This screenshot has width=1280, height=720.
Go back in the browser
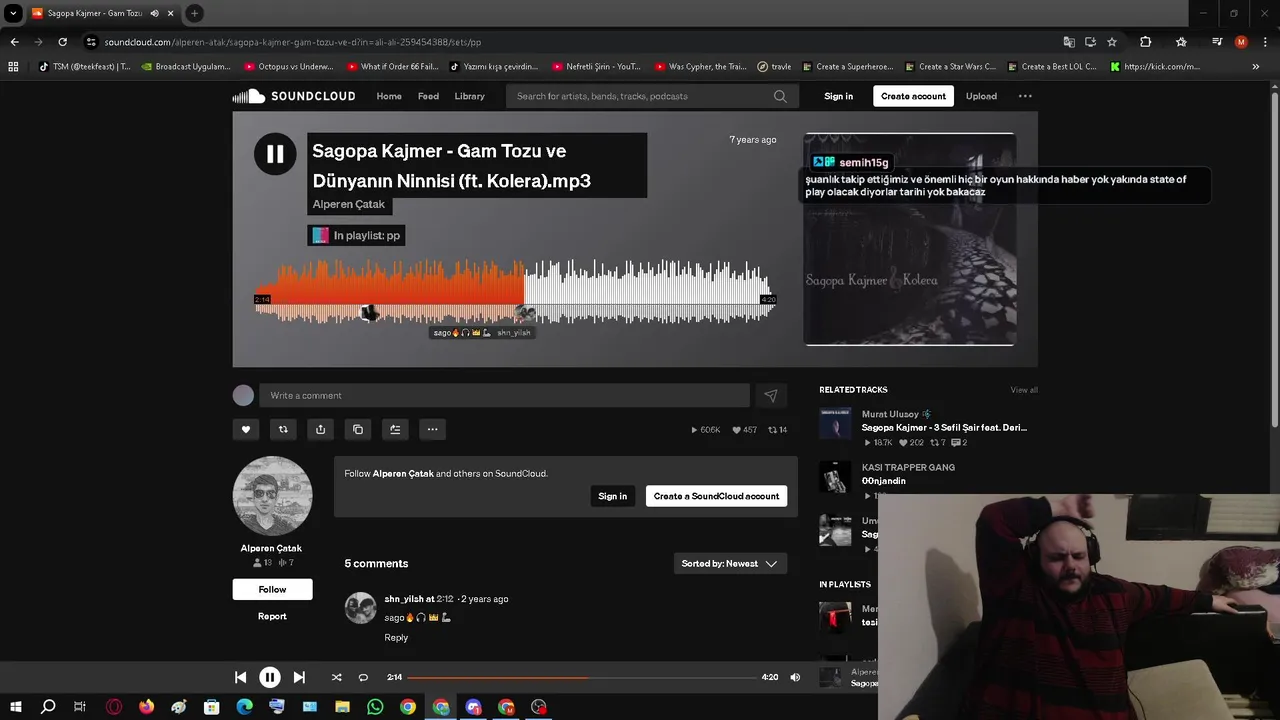(x=14, y=42)
